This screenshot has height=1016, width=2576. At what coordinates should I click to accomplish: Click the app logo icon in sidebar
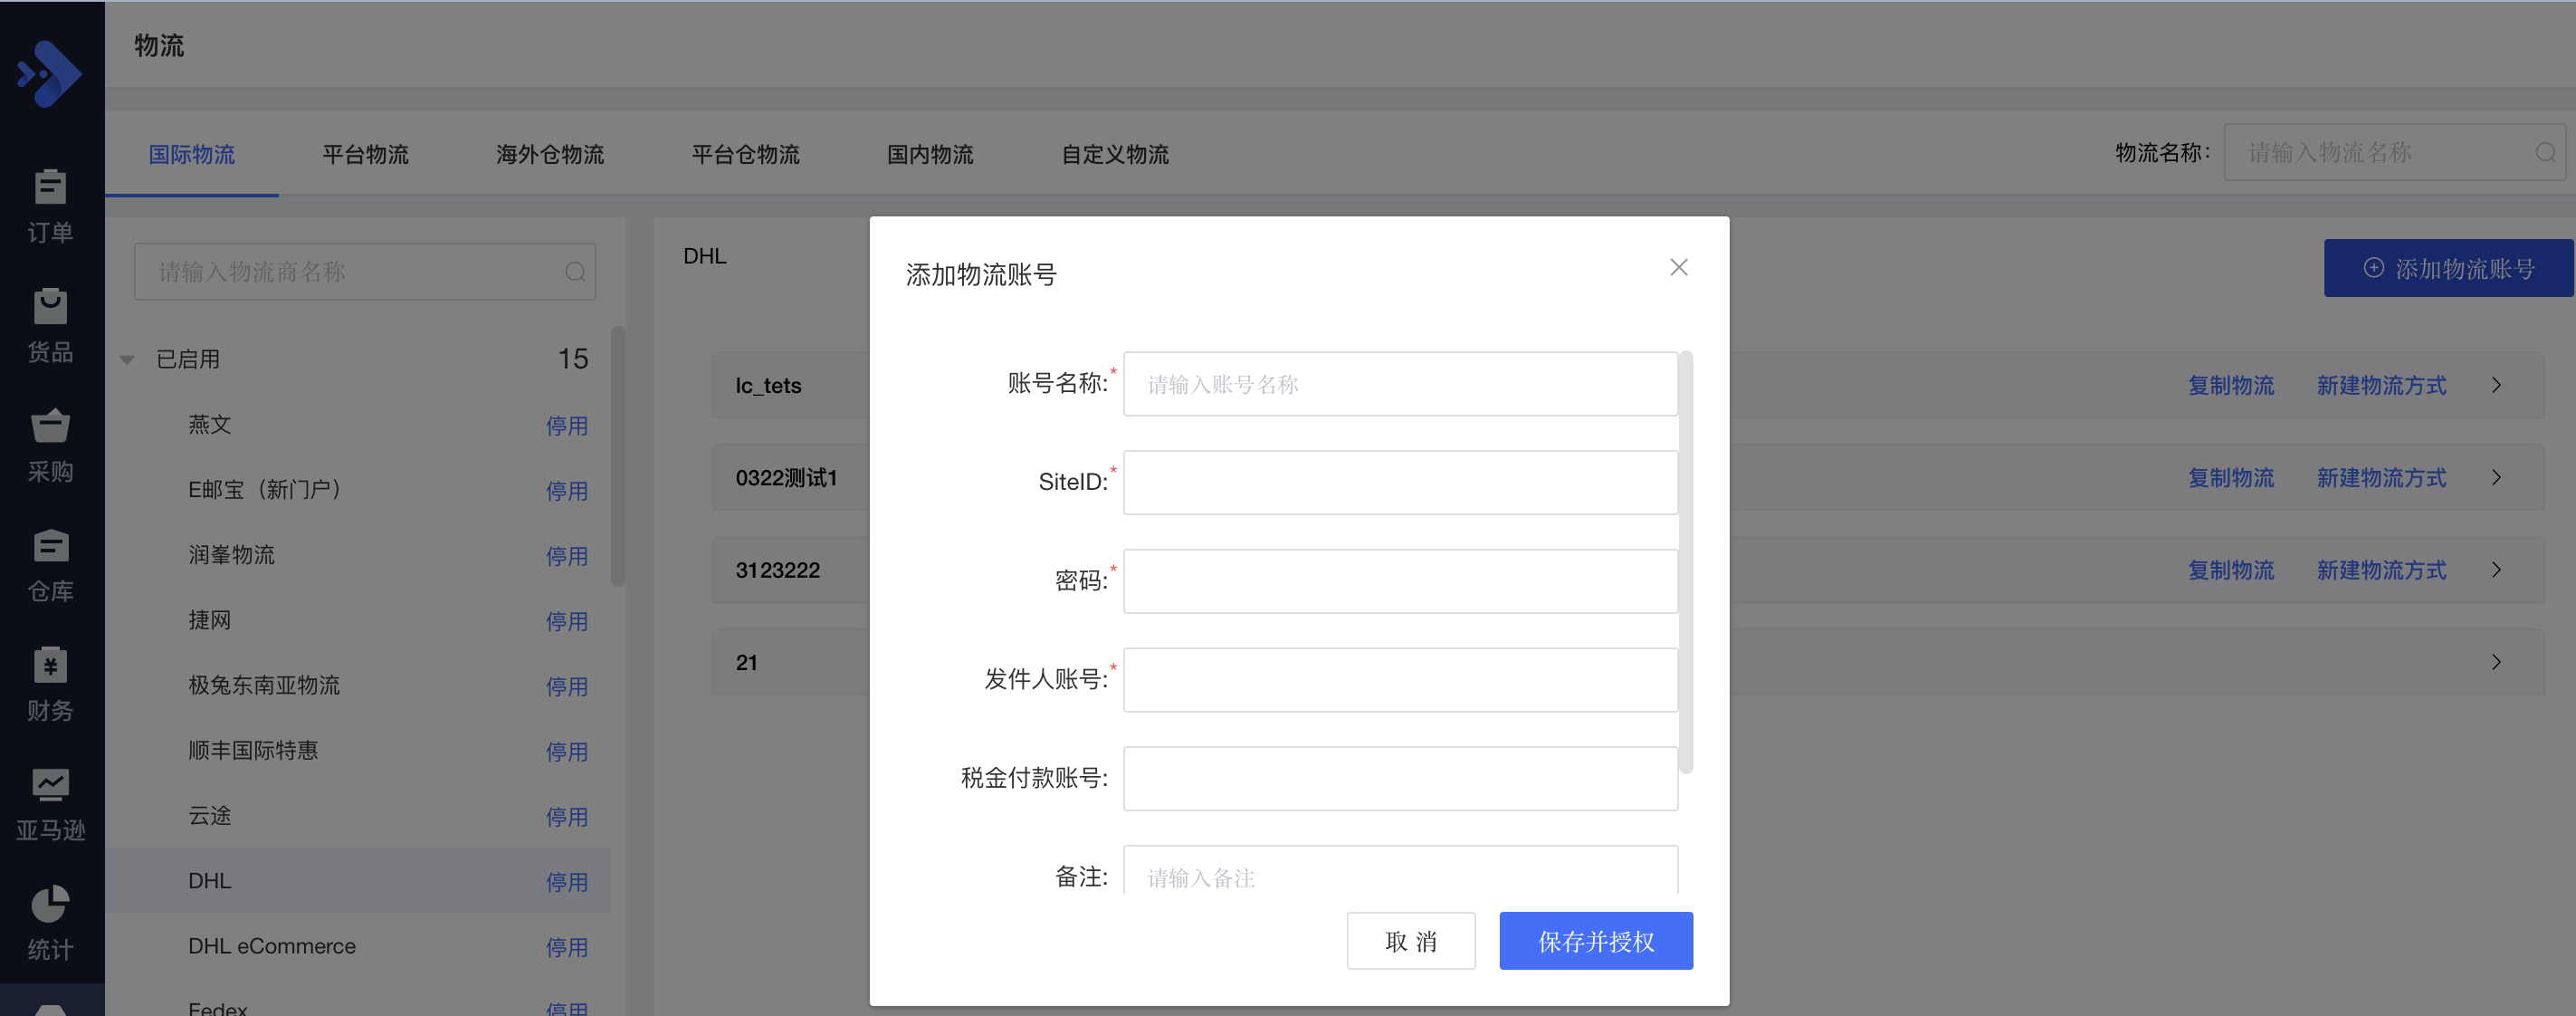(50, 74)
